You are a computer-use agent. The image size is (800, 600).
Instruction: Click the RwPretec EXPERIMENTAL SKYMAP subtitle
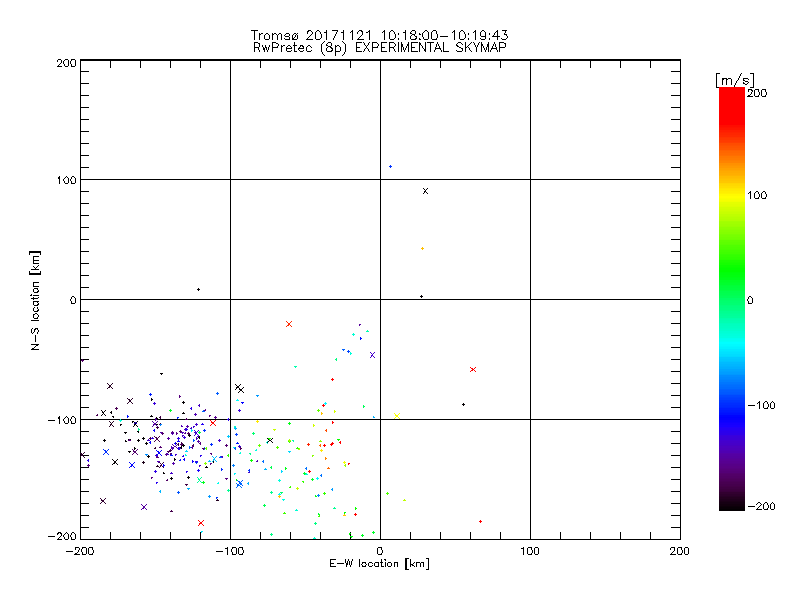tap(379, 47)
